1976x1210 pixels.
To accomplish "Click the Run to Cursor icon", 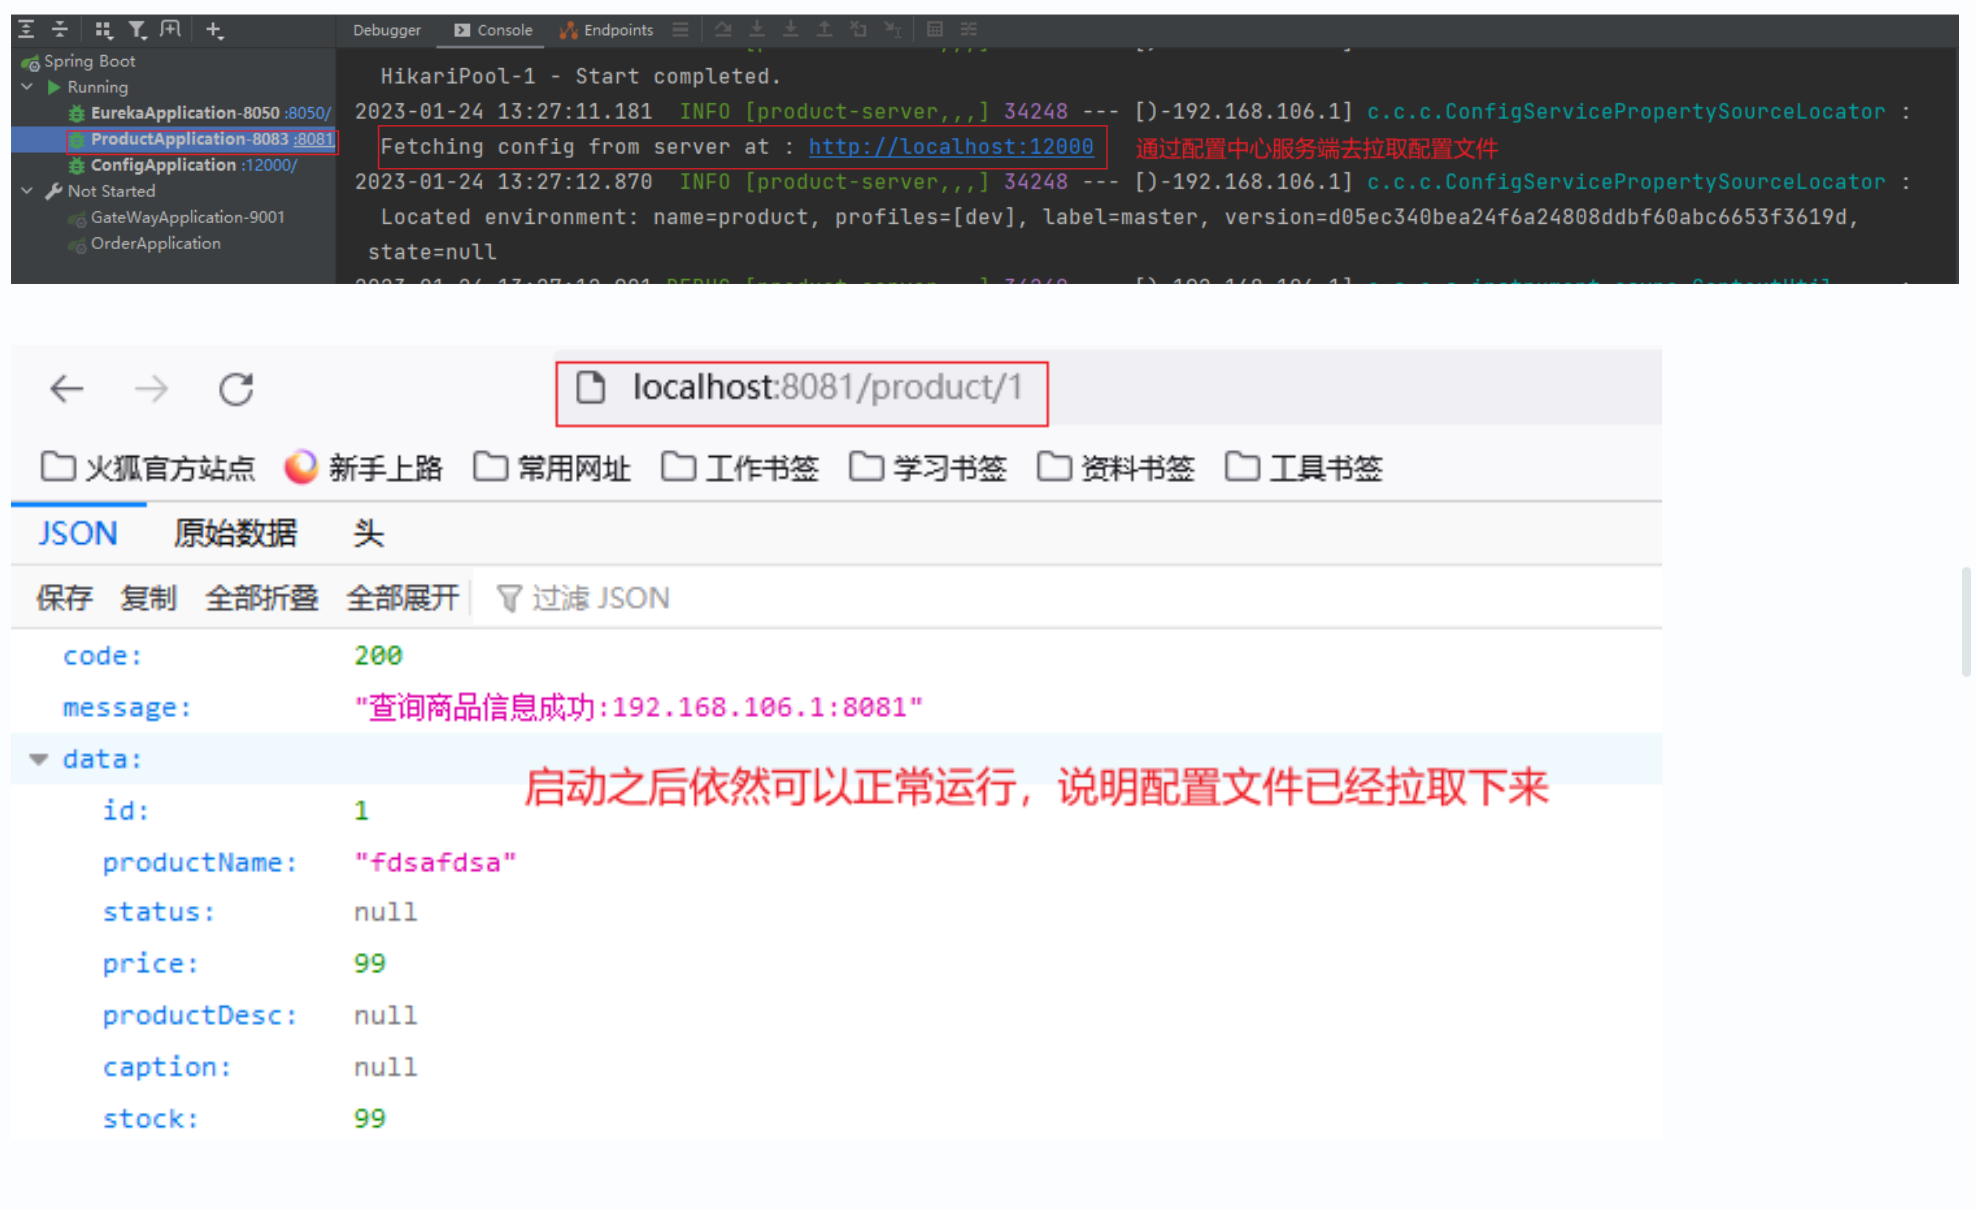I will (892, 29).
